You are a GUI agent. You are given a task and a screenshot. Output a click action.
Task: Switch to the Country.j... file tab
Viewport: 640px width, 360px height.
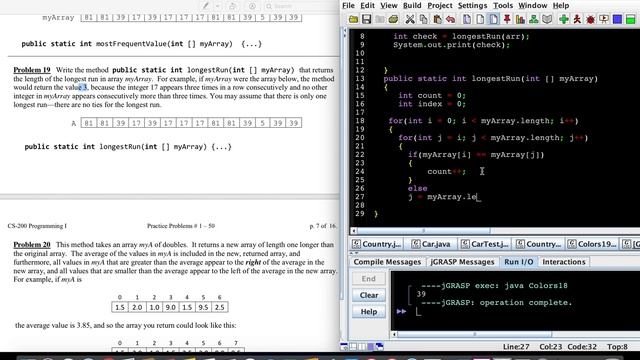point(377,244)
